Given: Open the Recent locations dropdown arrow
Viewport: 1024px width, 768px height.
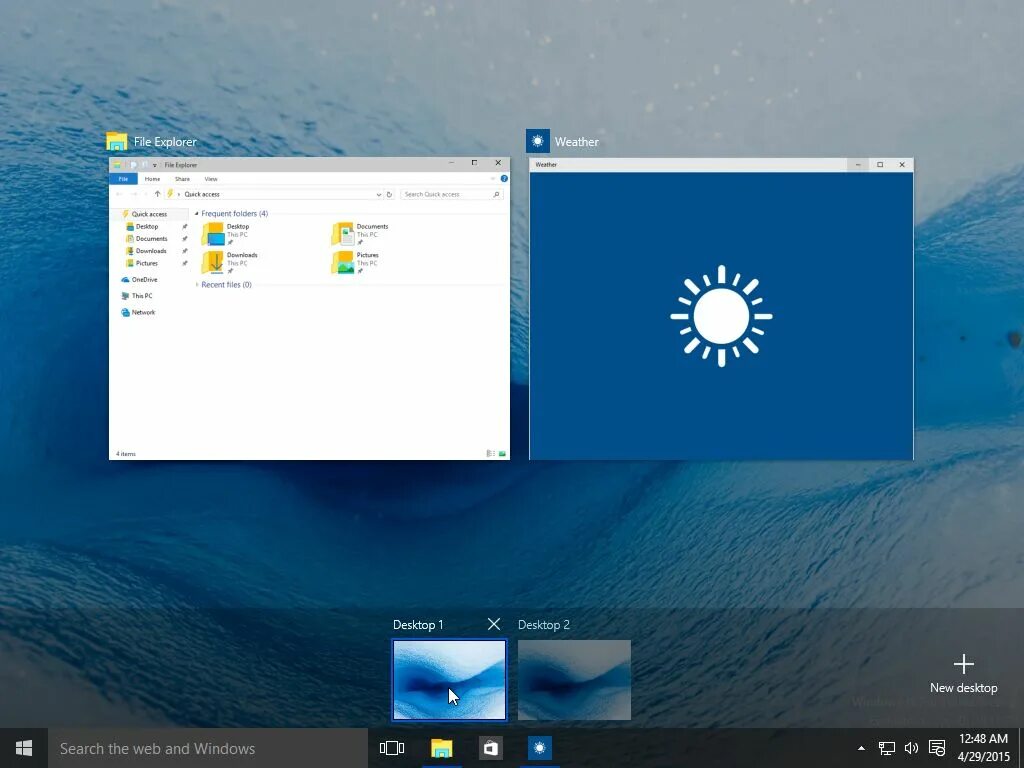Looking at the screenshot, I should 145,195.
